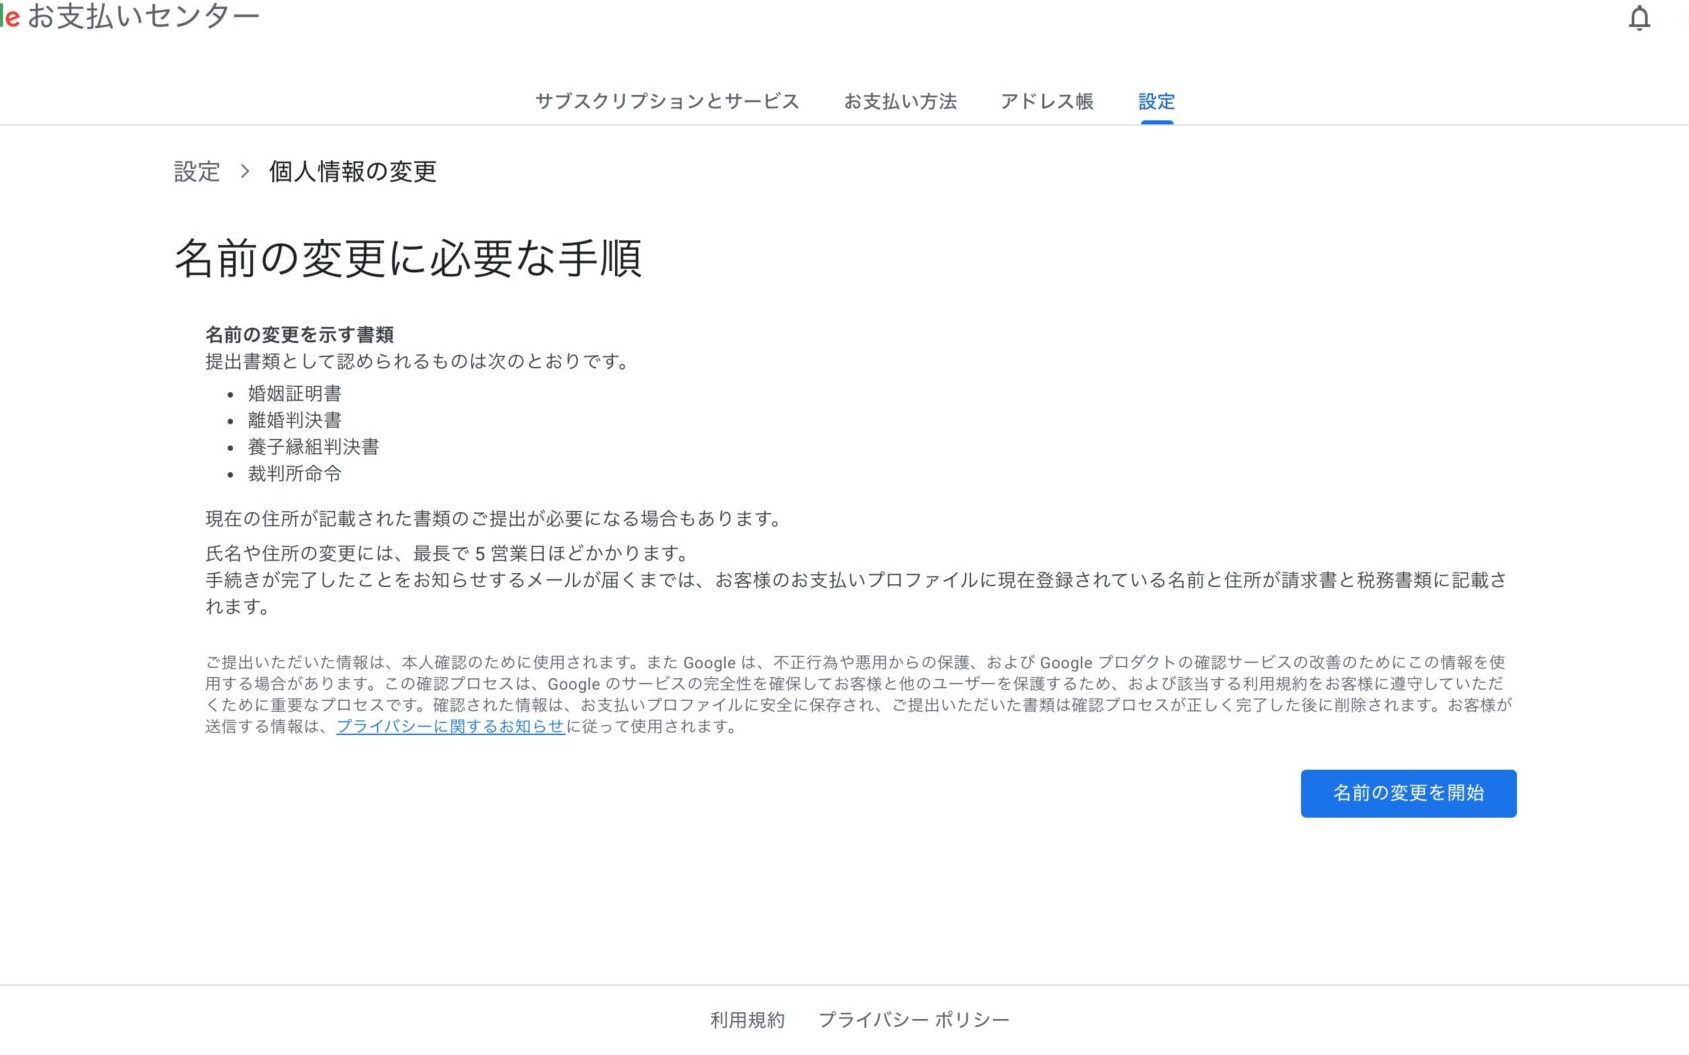Select the 設定 tab in navigation
This screenshot has height=1055, width=1689.
click(x=1156, y=101)
